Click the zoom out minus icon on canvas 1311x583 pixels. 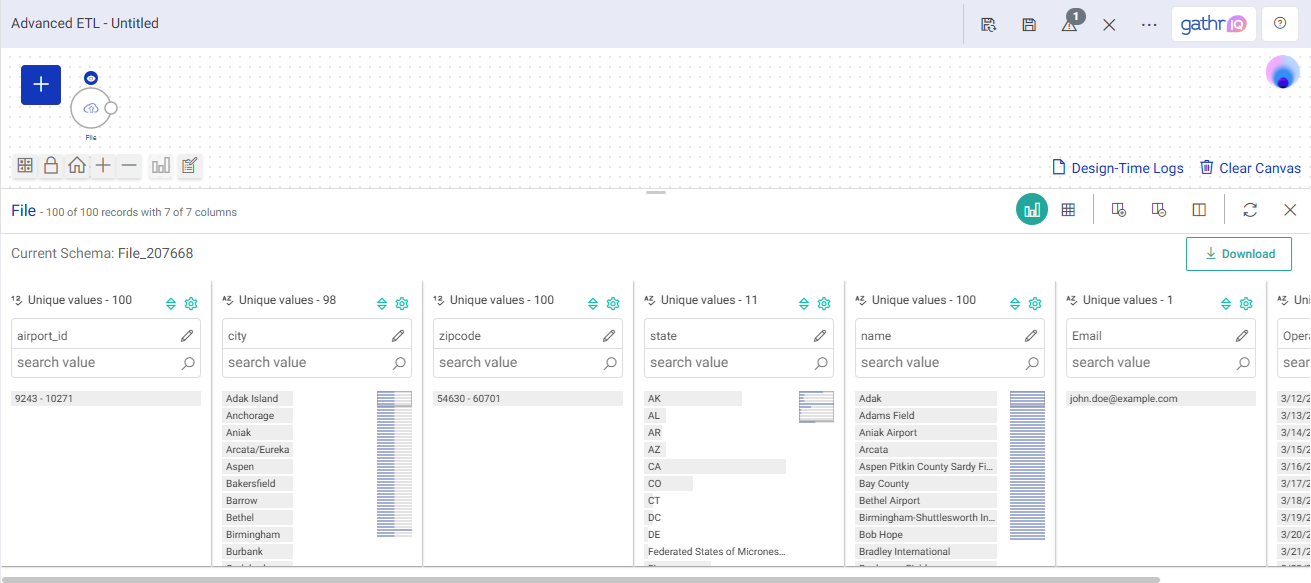click(x=127, y=165)
